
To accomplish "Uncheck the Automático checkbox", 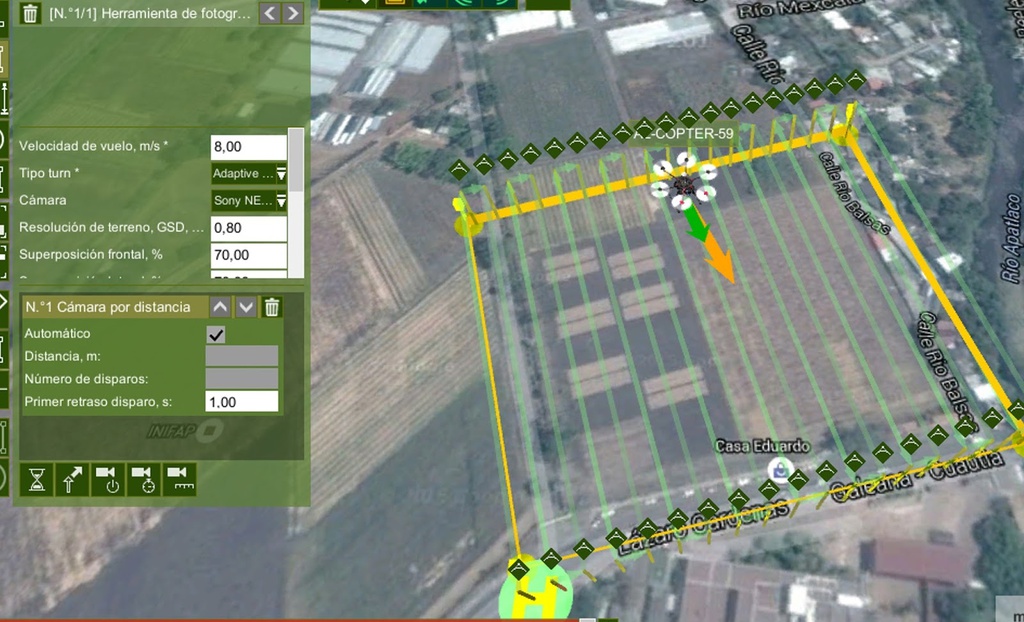I will (216, 335).
